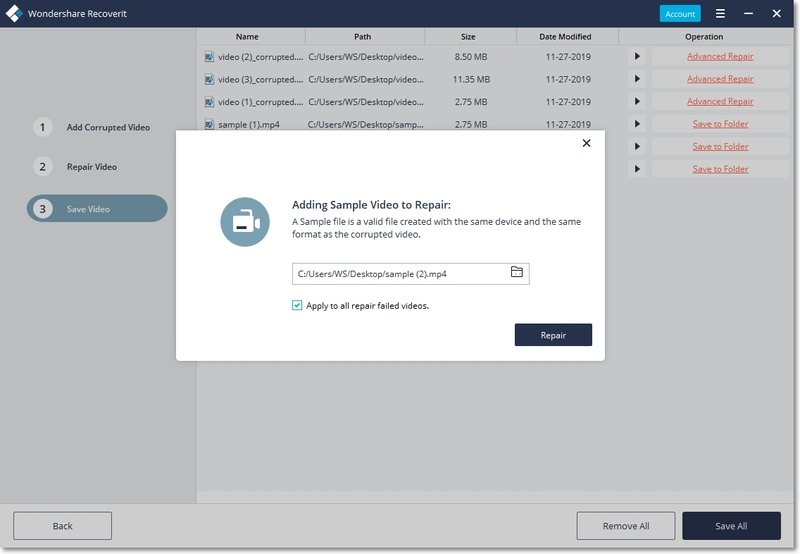
Task: Open the Account button
Action: [680, 14]
